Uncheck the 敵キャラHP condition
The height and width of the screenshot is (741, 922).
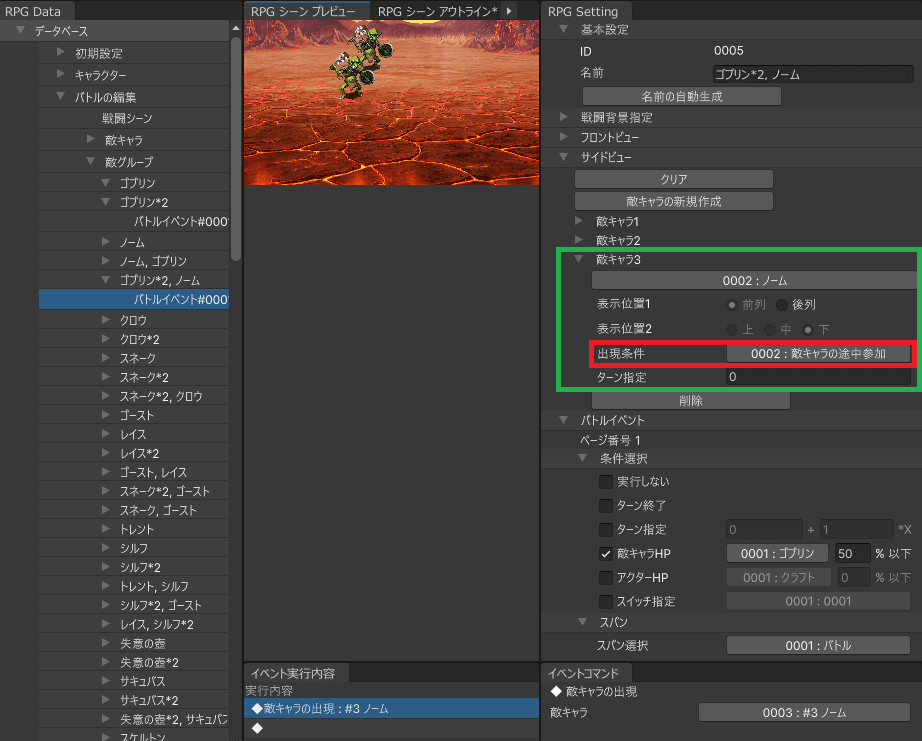pyautogui.click(x=606, y=554)
